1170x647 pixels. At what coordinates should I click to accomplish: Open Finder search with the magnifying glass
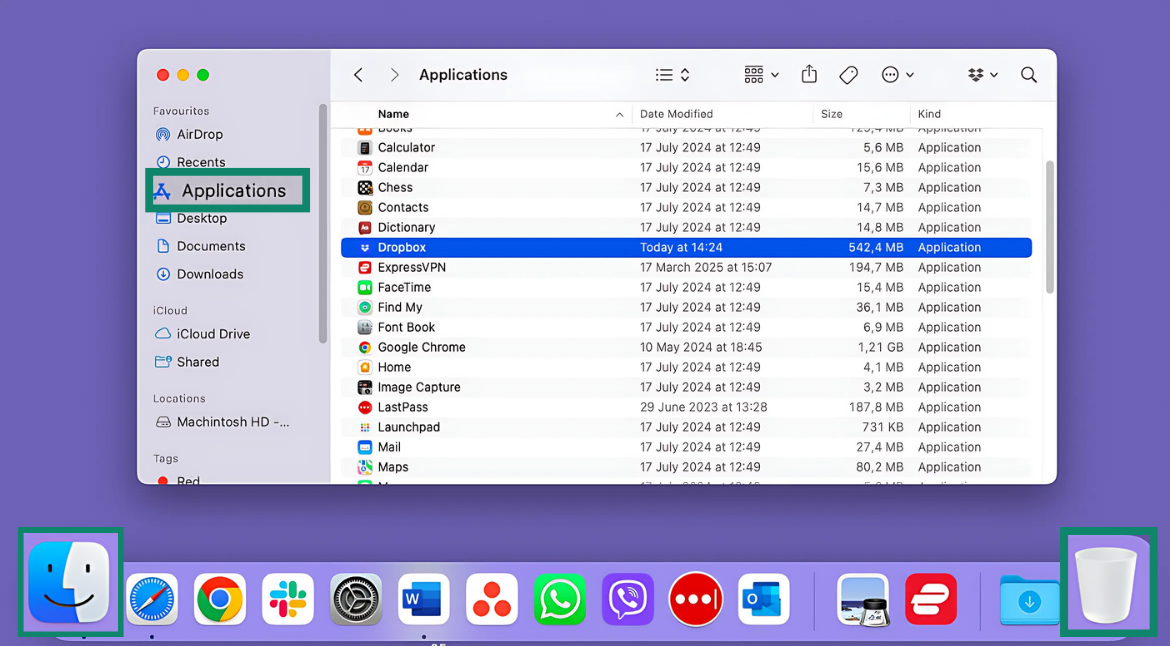(1028, 74)
